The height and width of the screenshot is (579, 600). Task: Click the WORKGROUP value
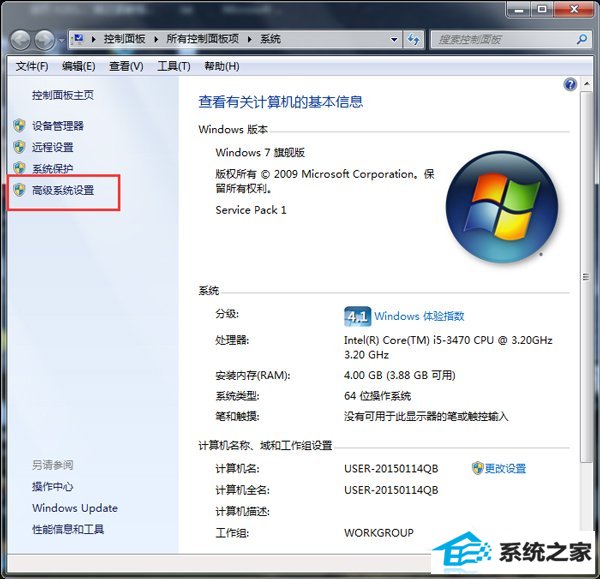[379, 533]
